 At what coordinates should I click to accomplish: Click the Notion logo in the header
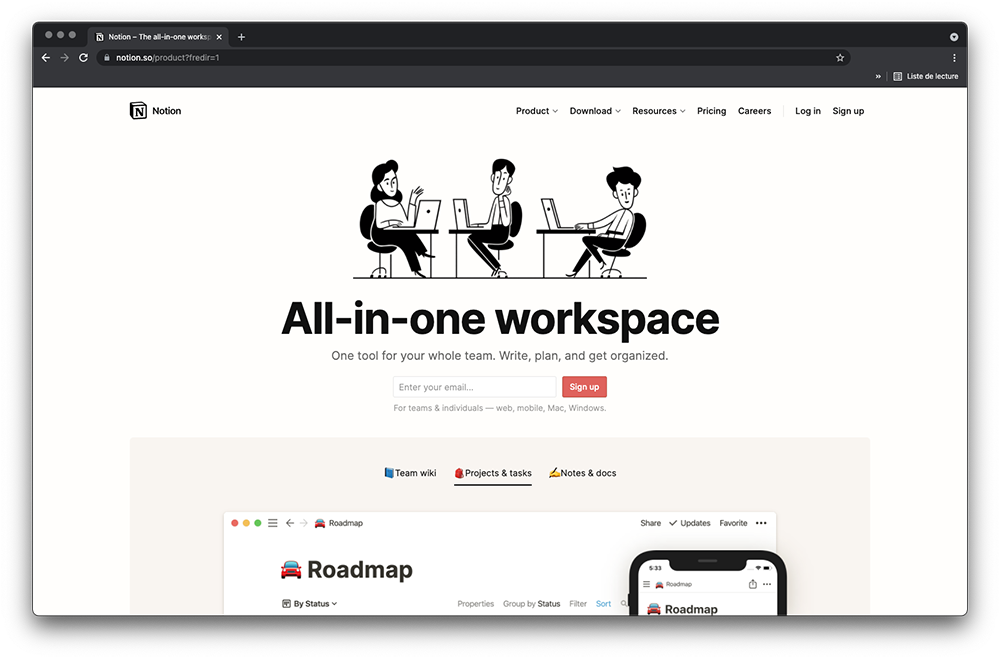tap(156, 110)
